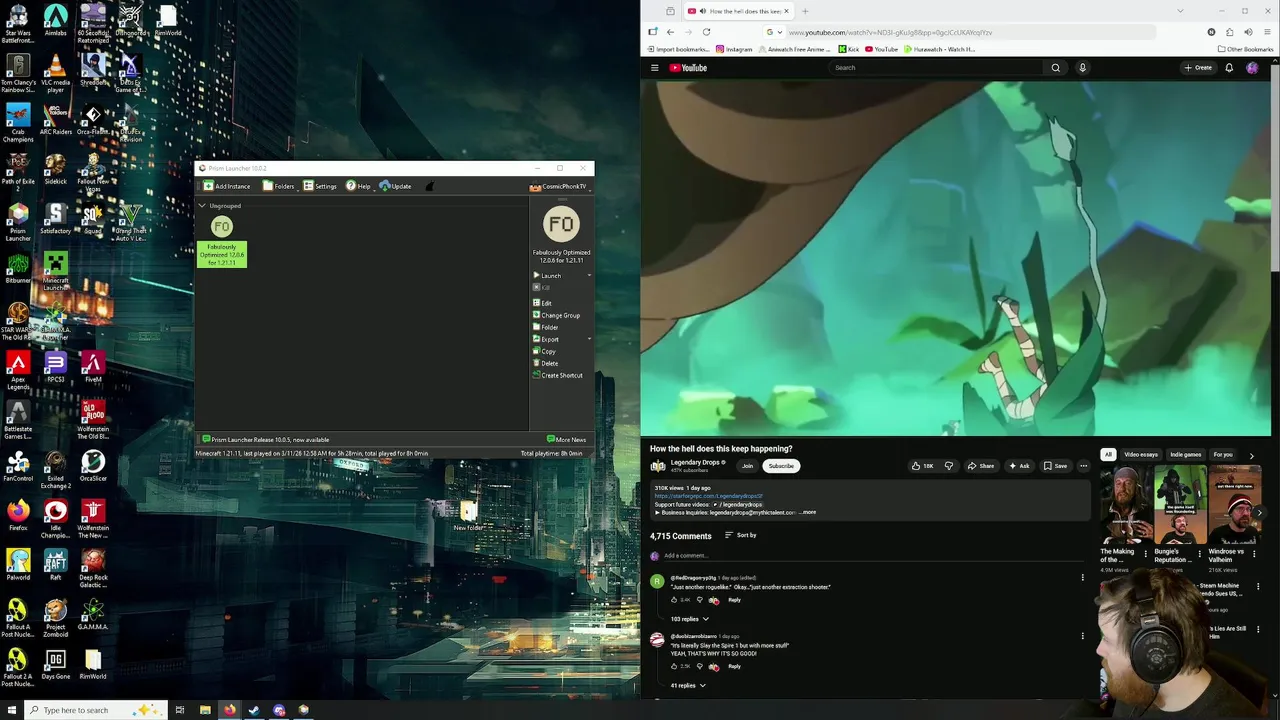Expand the 103 replies thread
The image size is (1280, 720).
click(689, 619)
